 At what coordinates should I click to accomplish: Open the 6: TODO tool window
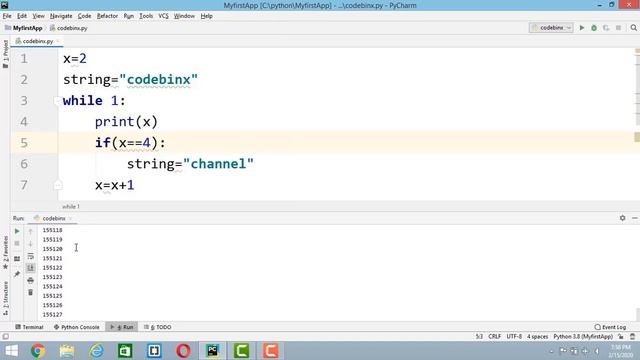[158, 327]
